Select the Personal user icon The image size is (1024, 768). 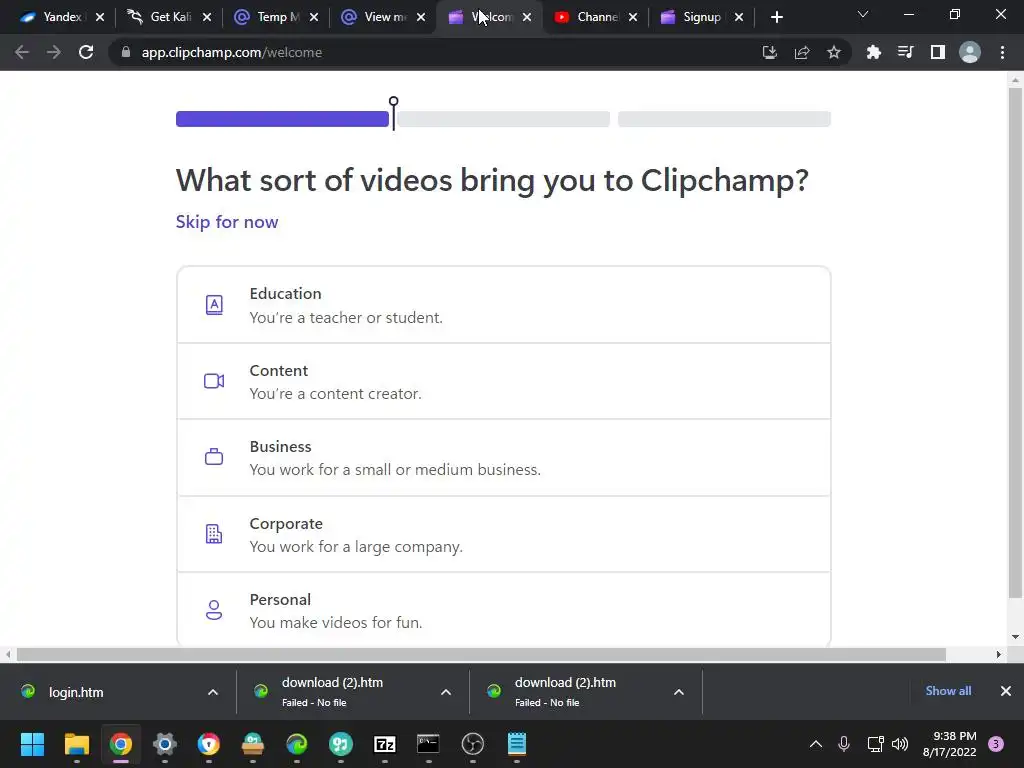(x=214, y=610)
